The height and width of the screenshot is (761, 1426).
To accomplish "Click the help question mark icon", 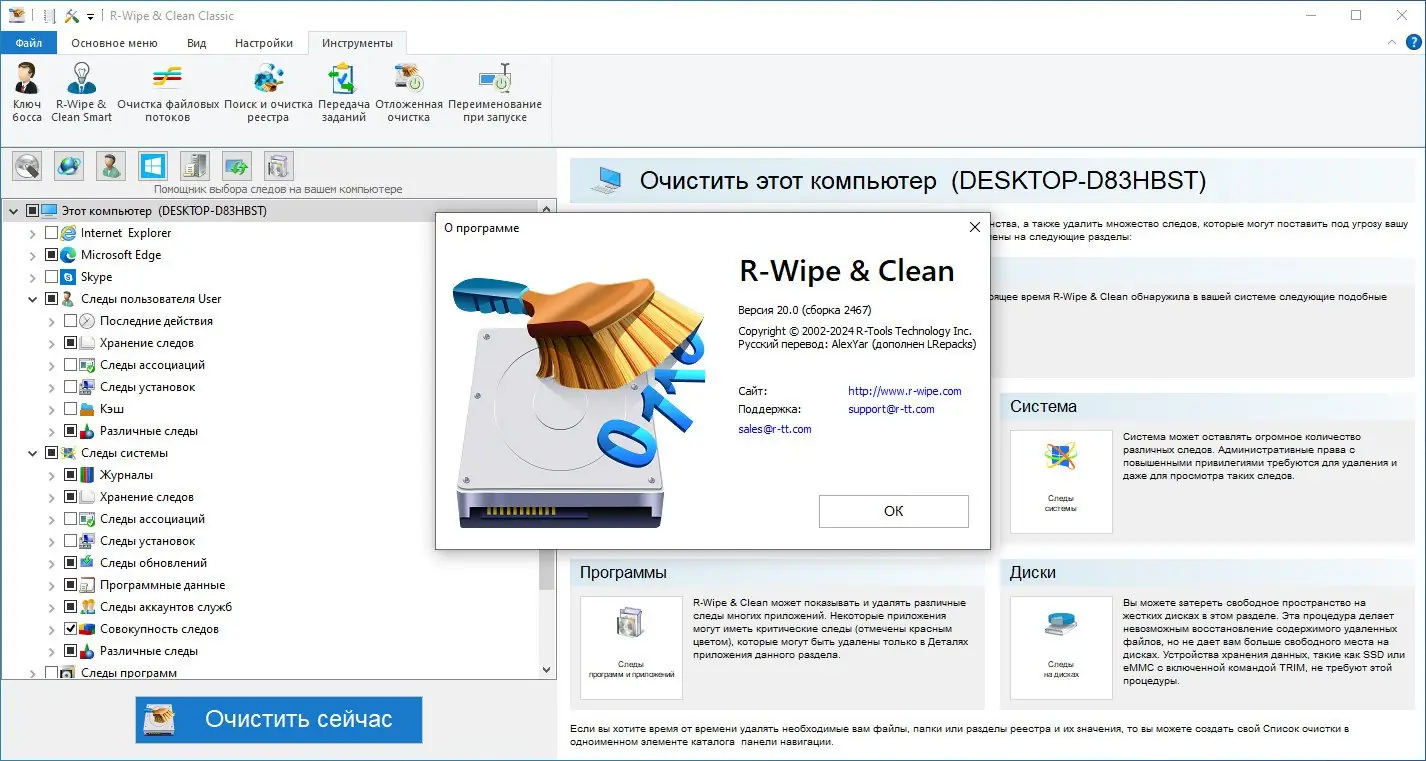I will point(1411,42).
